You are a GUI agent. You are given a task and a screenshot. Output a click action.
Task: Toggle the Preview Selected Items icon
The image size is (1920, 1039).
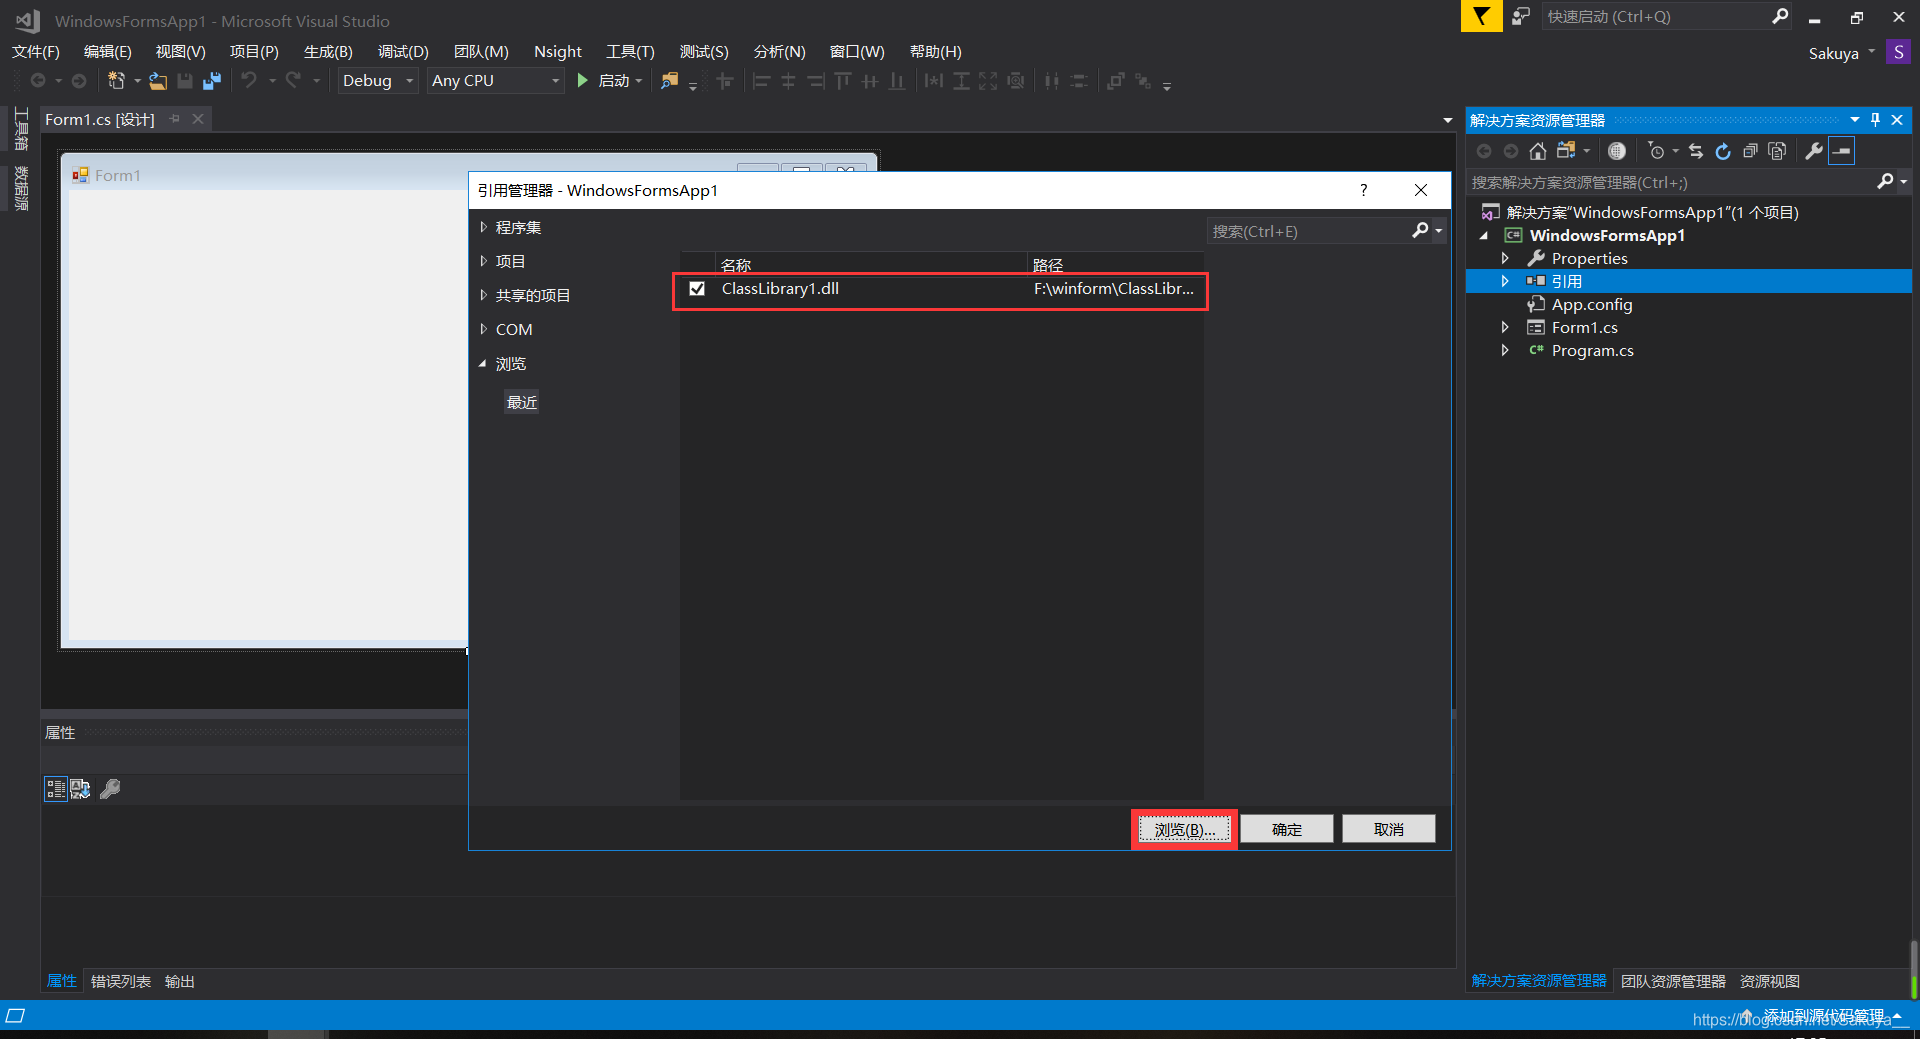(x=1842, y=151)
